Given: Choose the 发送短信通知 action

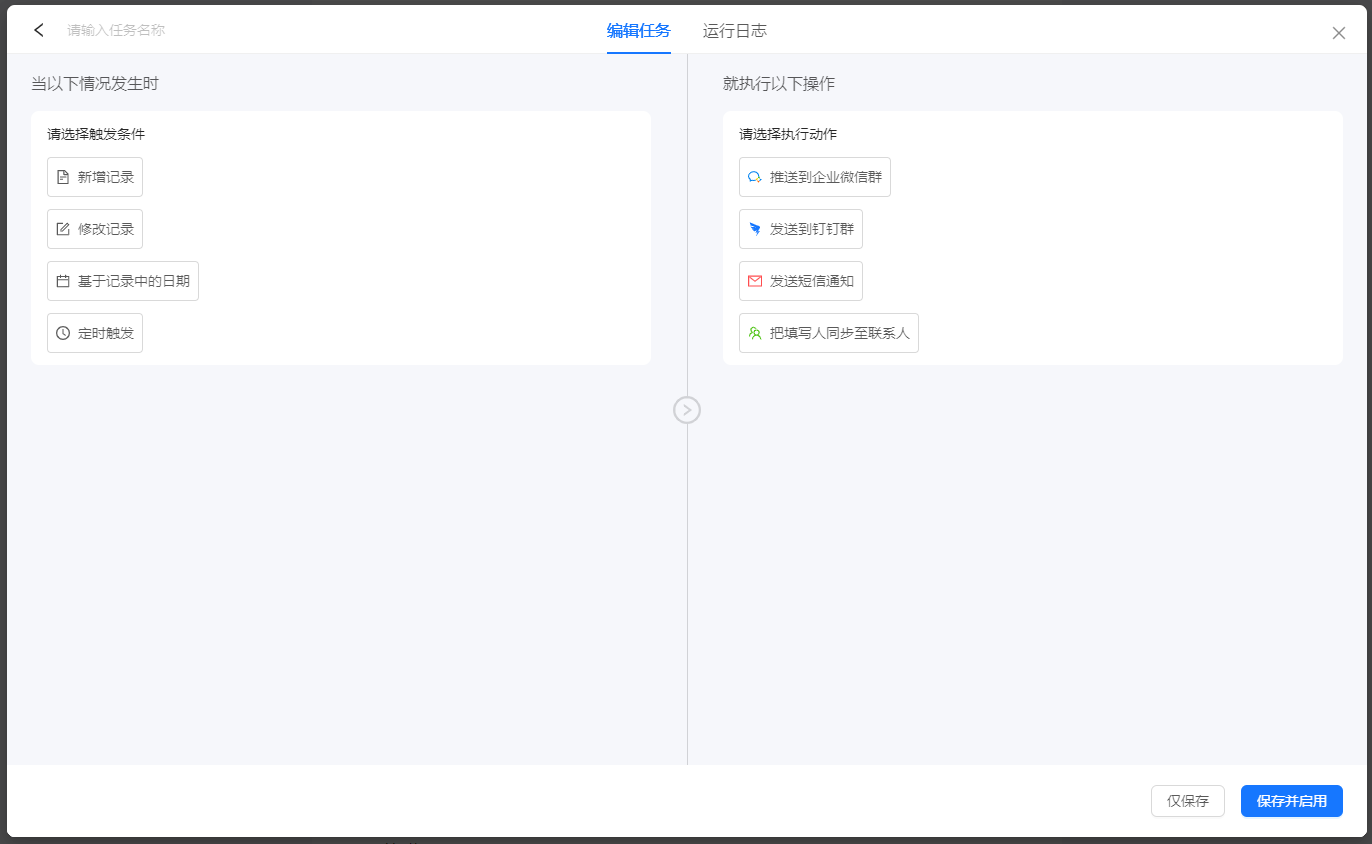Looking at the screenshot, I should [801, 281].
